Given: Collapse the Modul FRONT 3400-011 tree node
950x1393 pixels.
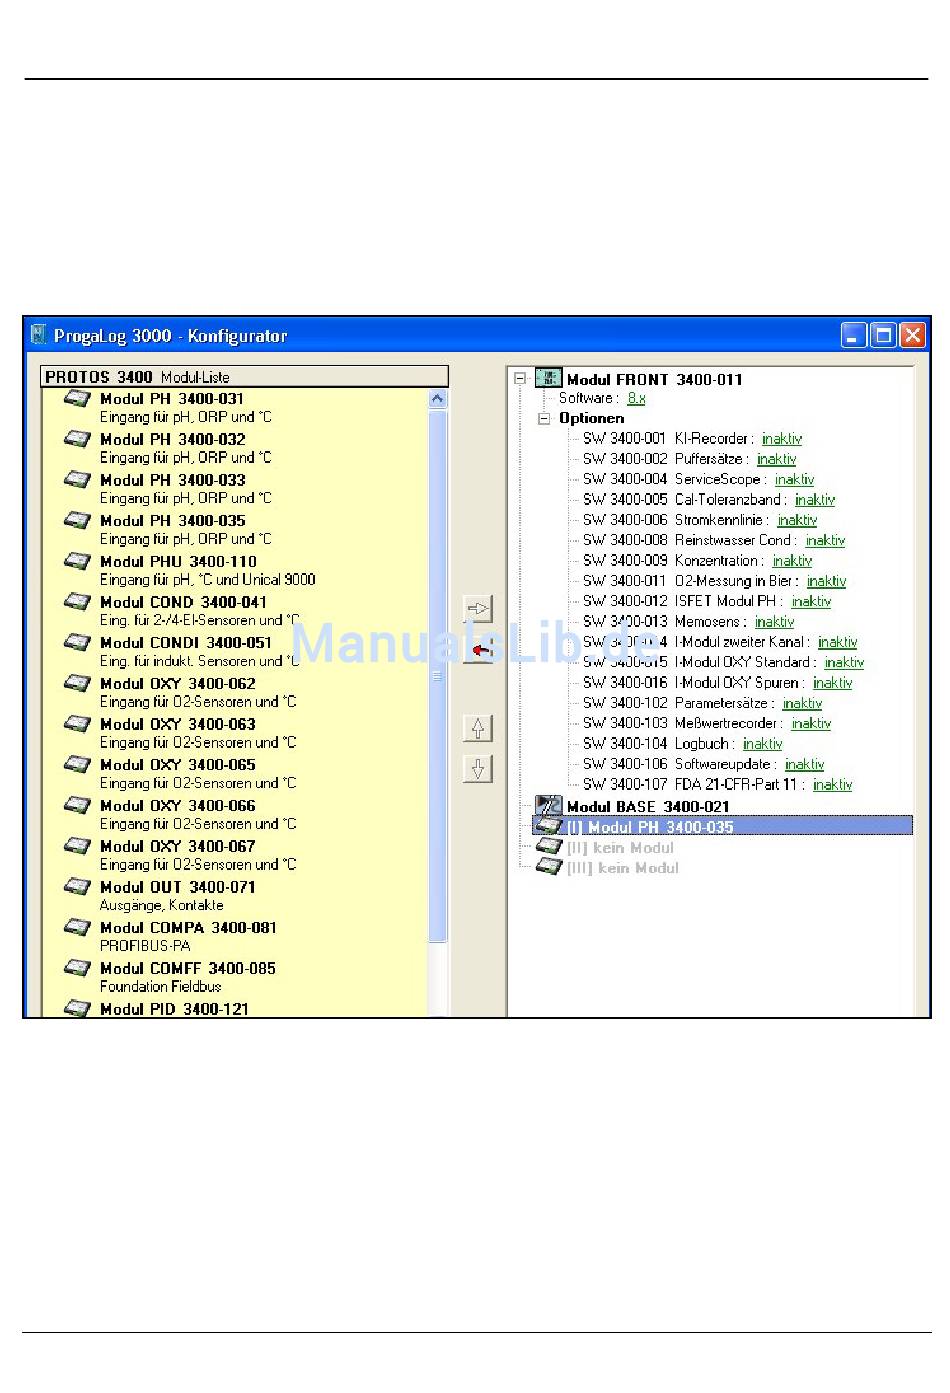Looking at the screenshot, I should click(x=520, y=379).
